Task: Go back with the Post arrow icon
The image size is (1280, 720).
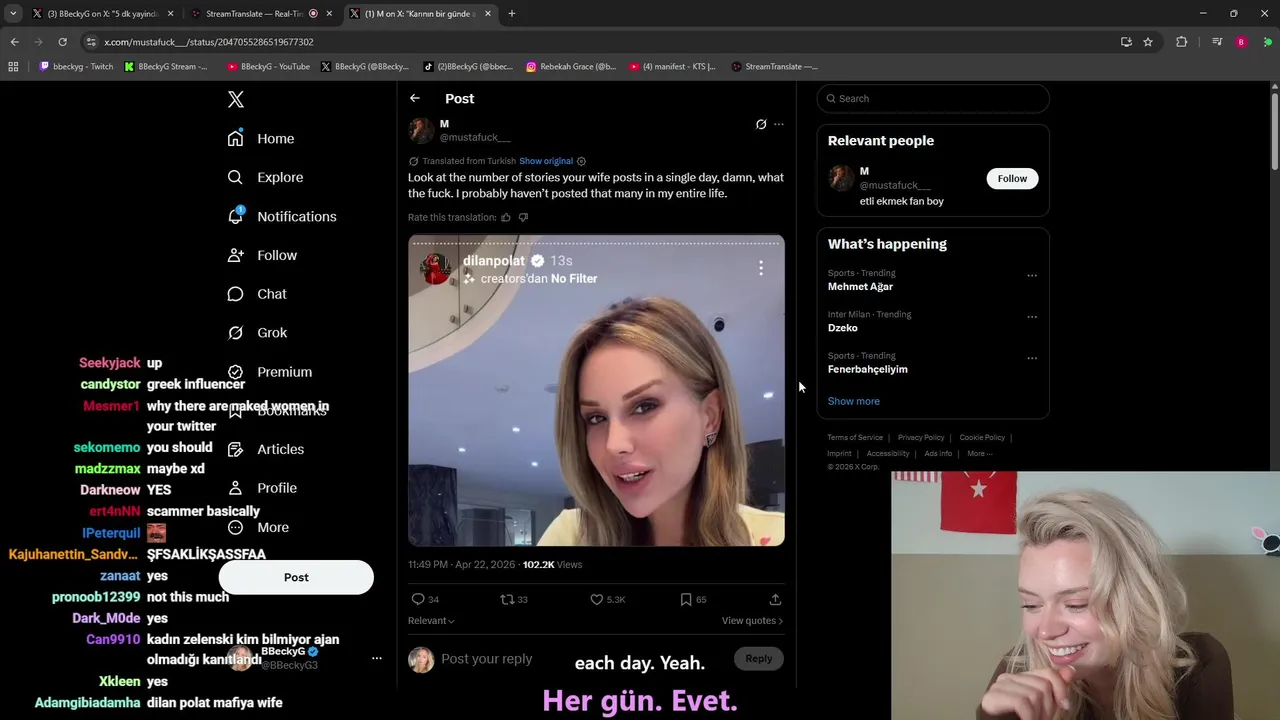Action: click(x=415, y=98)
